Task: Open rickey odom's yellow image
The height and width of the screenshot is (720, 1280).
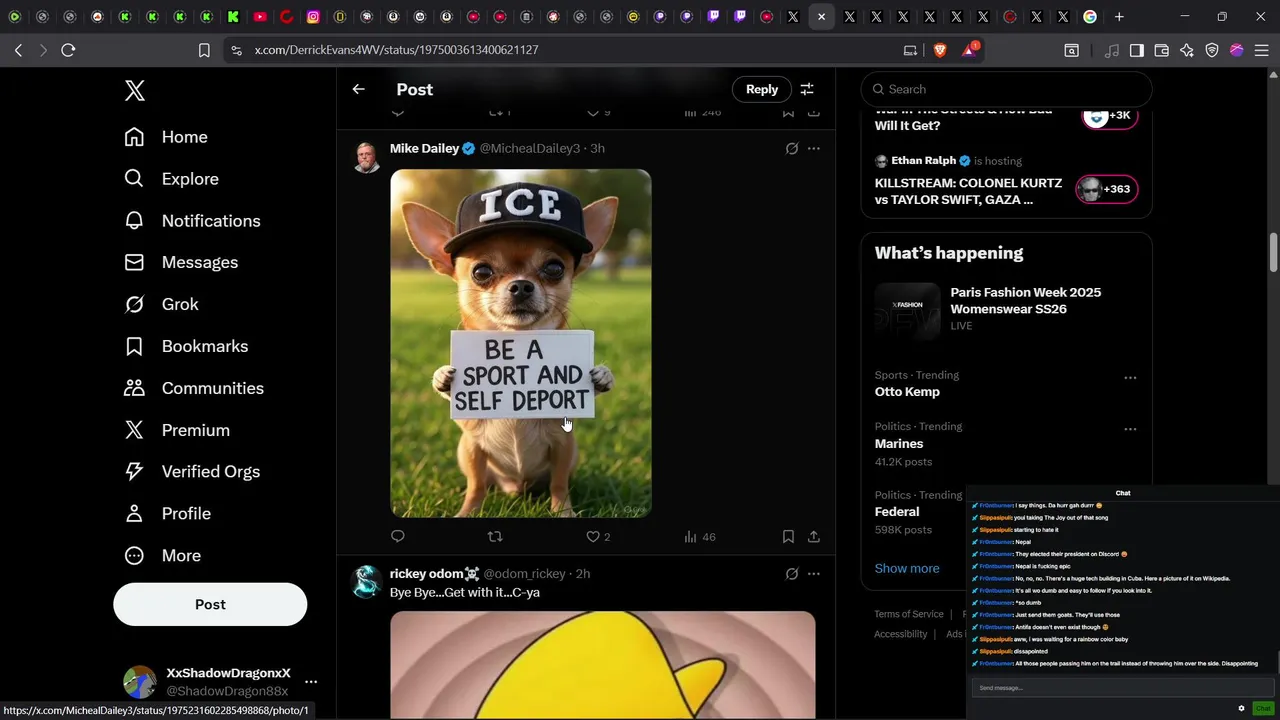Action: [x=603, y=665]
